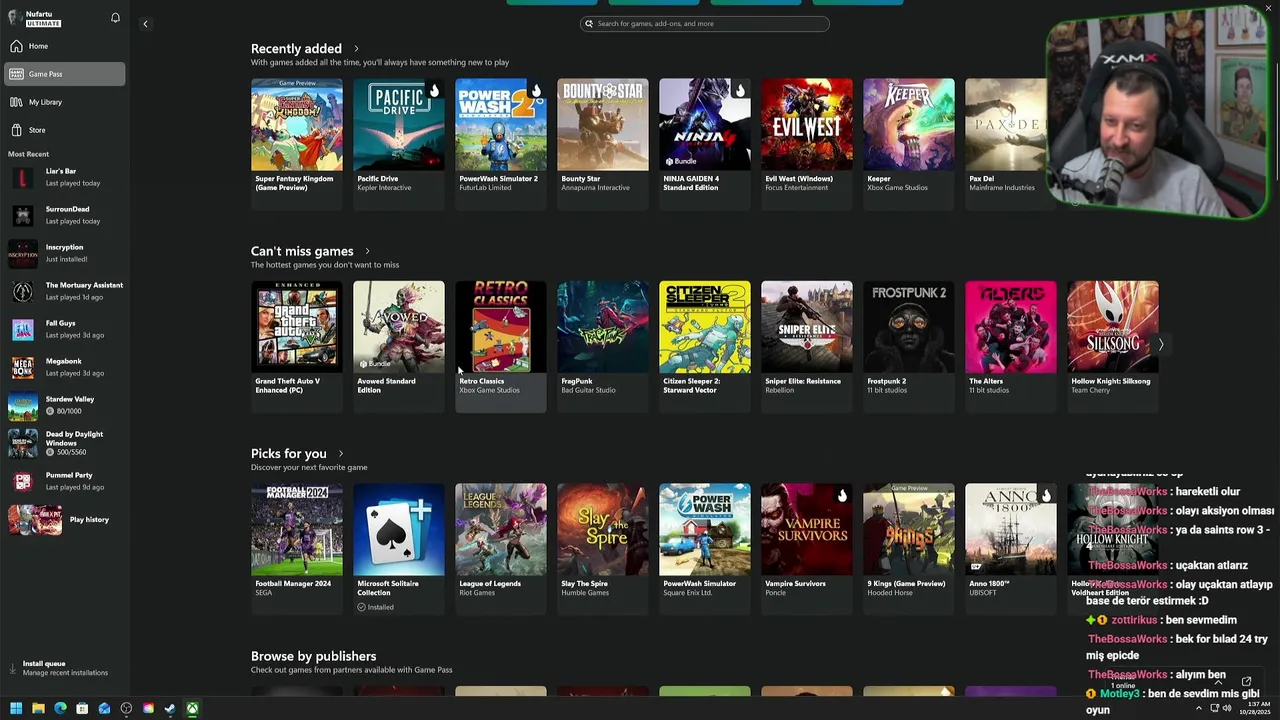Open FragPunk game tile
The image size is (1280, 720).
603,346
